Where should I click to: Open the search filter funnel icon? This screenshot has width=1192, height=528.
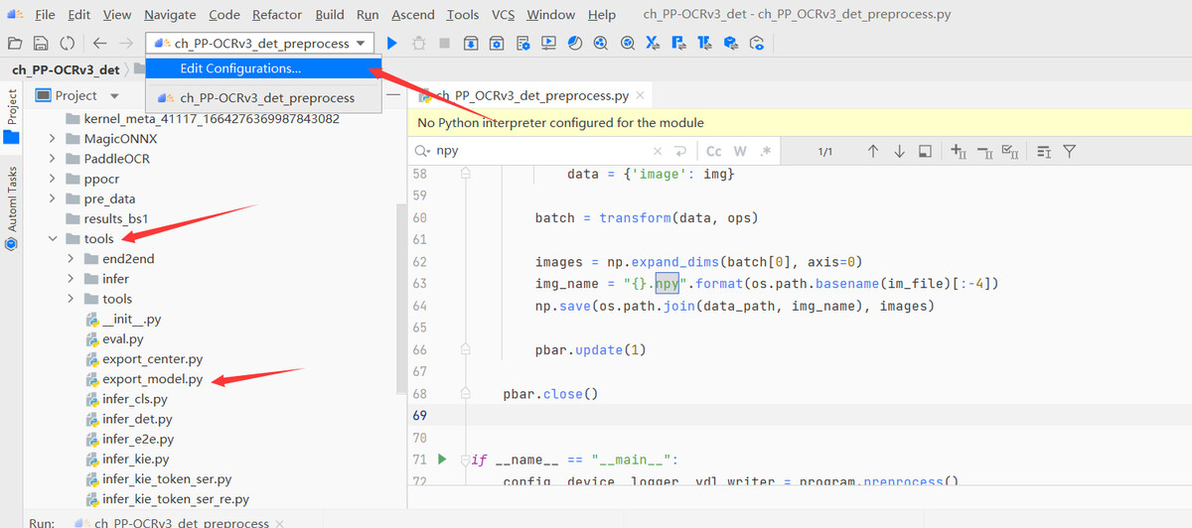pos(1069,151)
